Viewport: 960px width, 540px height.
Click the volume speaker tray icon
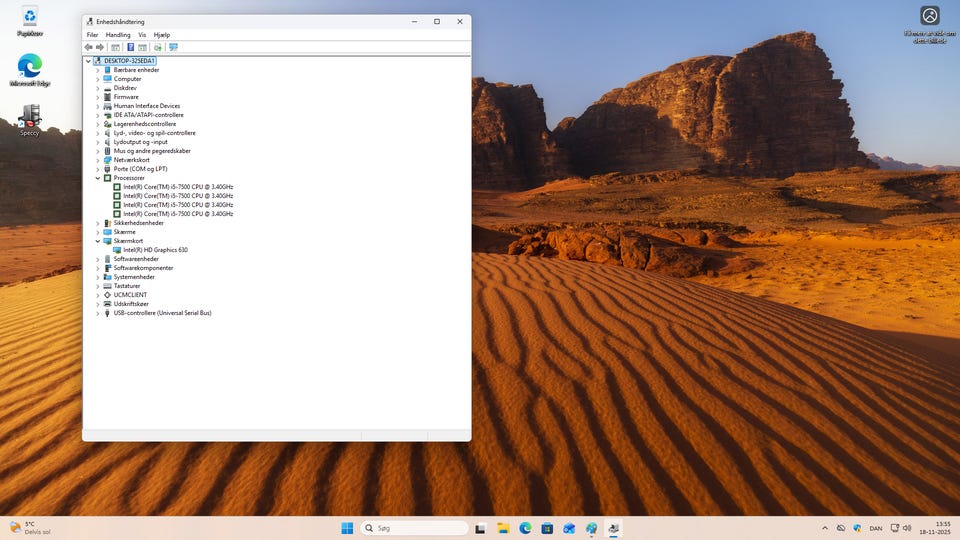pos(907,528)
